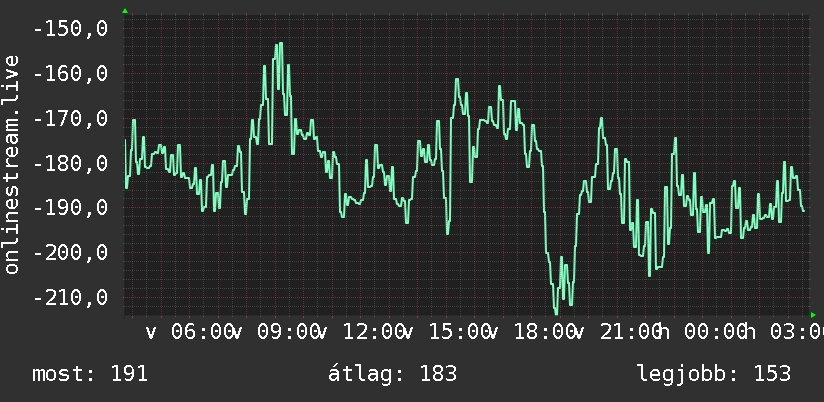Click the -150,0 y-axis label
824x402 pixels.
coord(70,29)
